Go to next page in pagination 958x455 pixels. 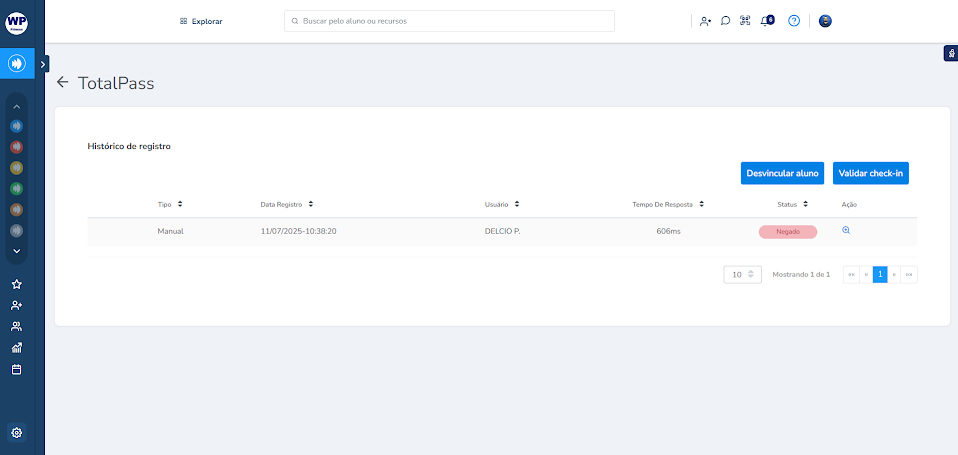coord(894,275)
